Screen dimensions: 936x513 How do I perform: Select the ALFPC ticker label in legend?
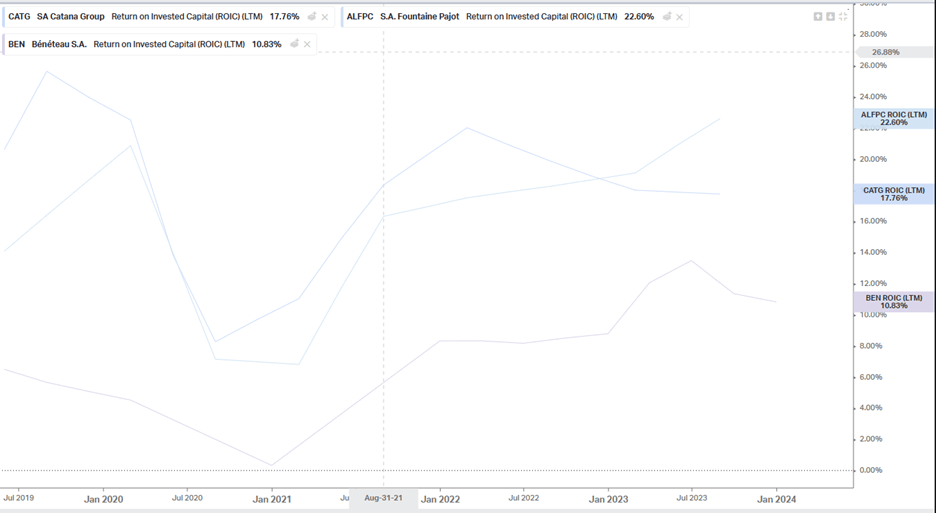[x=359, y=17]
